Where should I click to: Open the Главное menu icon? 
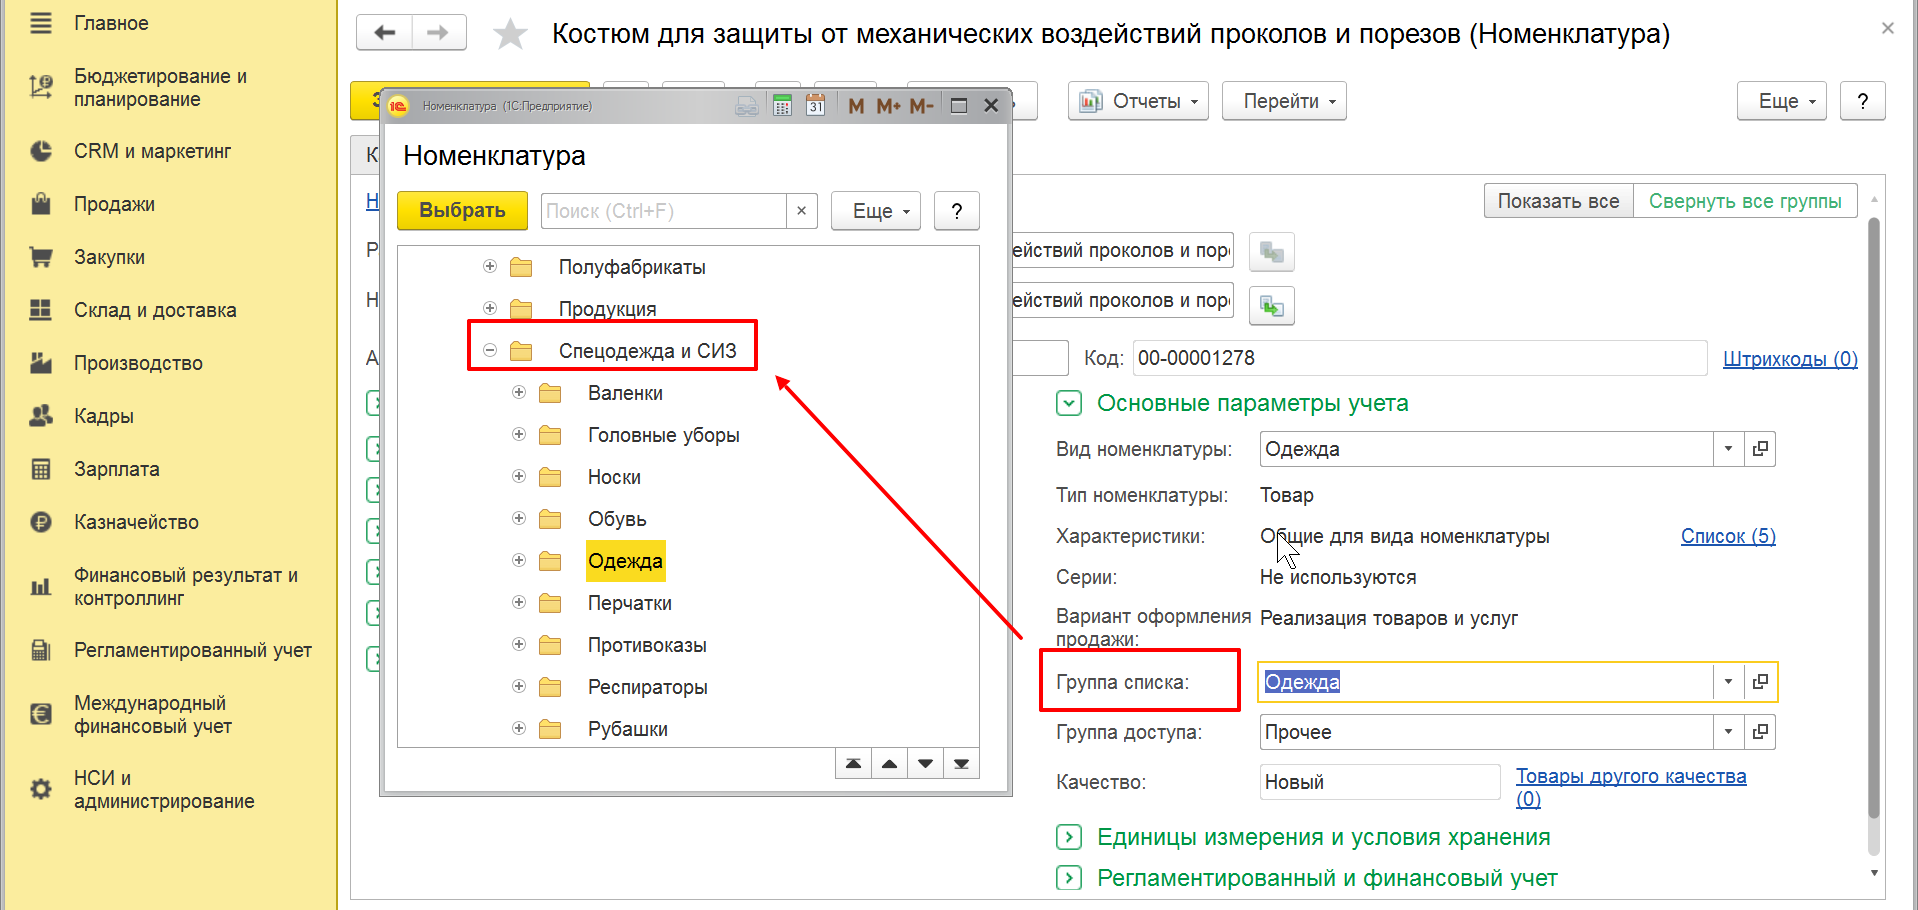(41, 23)
